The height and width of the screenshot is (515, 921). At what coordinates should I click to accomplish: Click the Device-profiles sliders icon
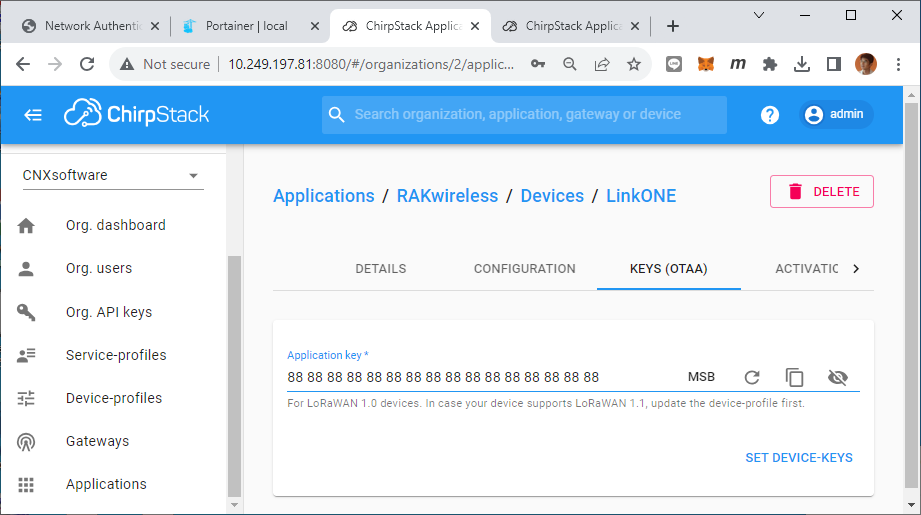[x=26, y=399]
